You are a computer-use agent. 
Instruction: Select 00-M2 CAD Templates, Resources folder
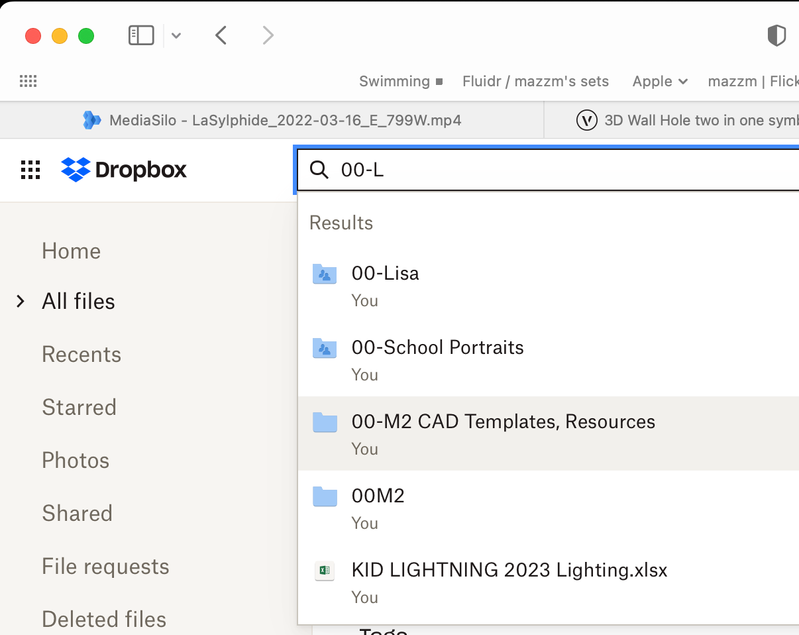coord(503,422)
